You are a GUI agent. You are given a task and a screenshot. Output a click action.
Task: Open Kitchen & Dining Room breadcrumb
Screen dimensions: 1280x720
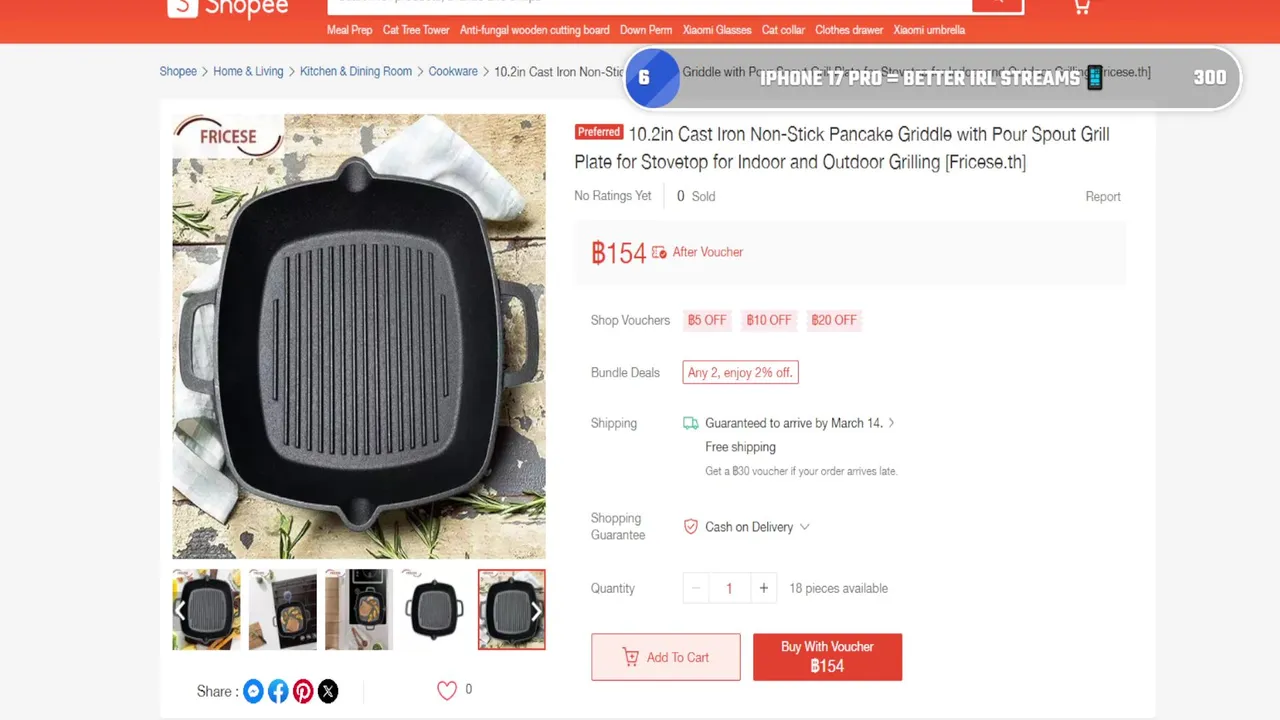pos(356,71)
